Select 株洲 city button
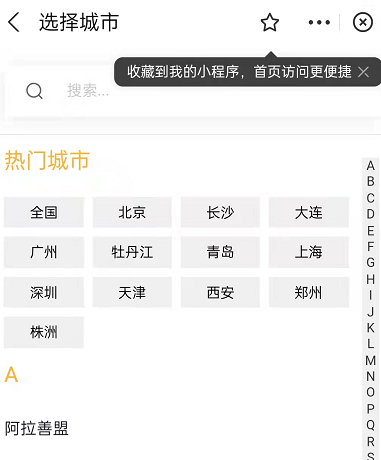Viewport: 381px width, 460px height. click(x=44, y=332)
